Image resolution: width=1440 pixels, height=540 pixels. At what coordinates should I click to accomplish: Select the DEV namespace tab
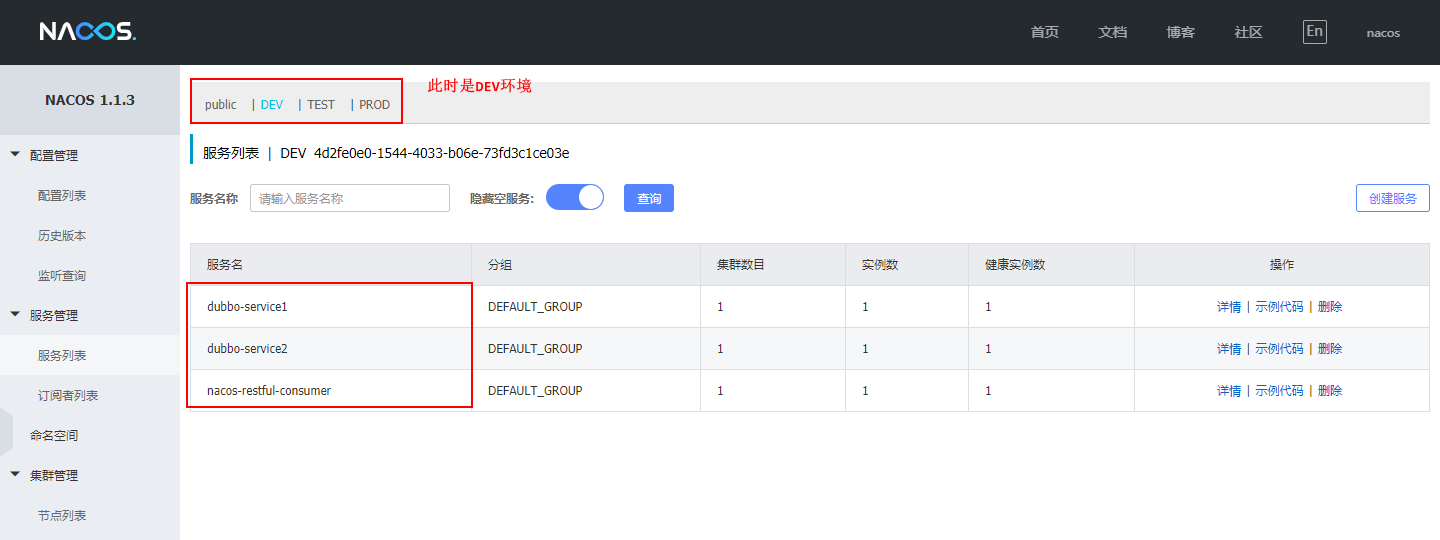[x=271, y=104]
